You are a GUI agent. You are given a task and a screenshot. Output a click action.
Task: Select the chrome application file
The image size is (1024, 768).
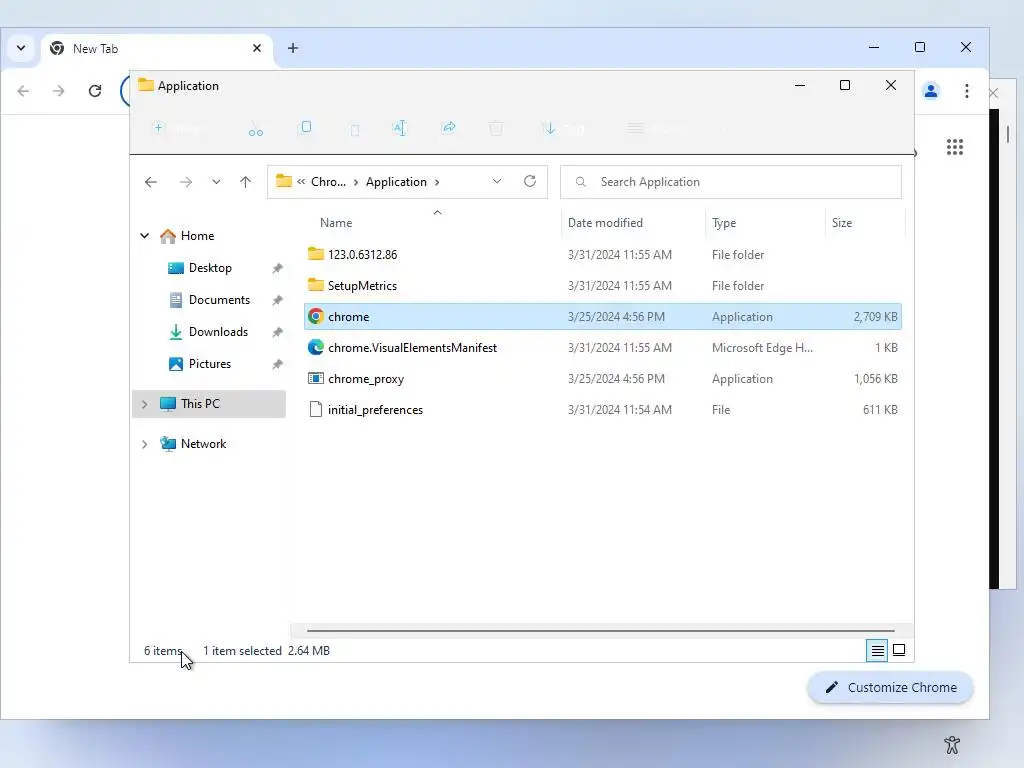pyautogui.click(x=603, y=317)
